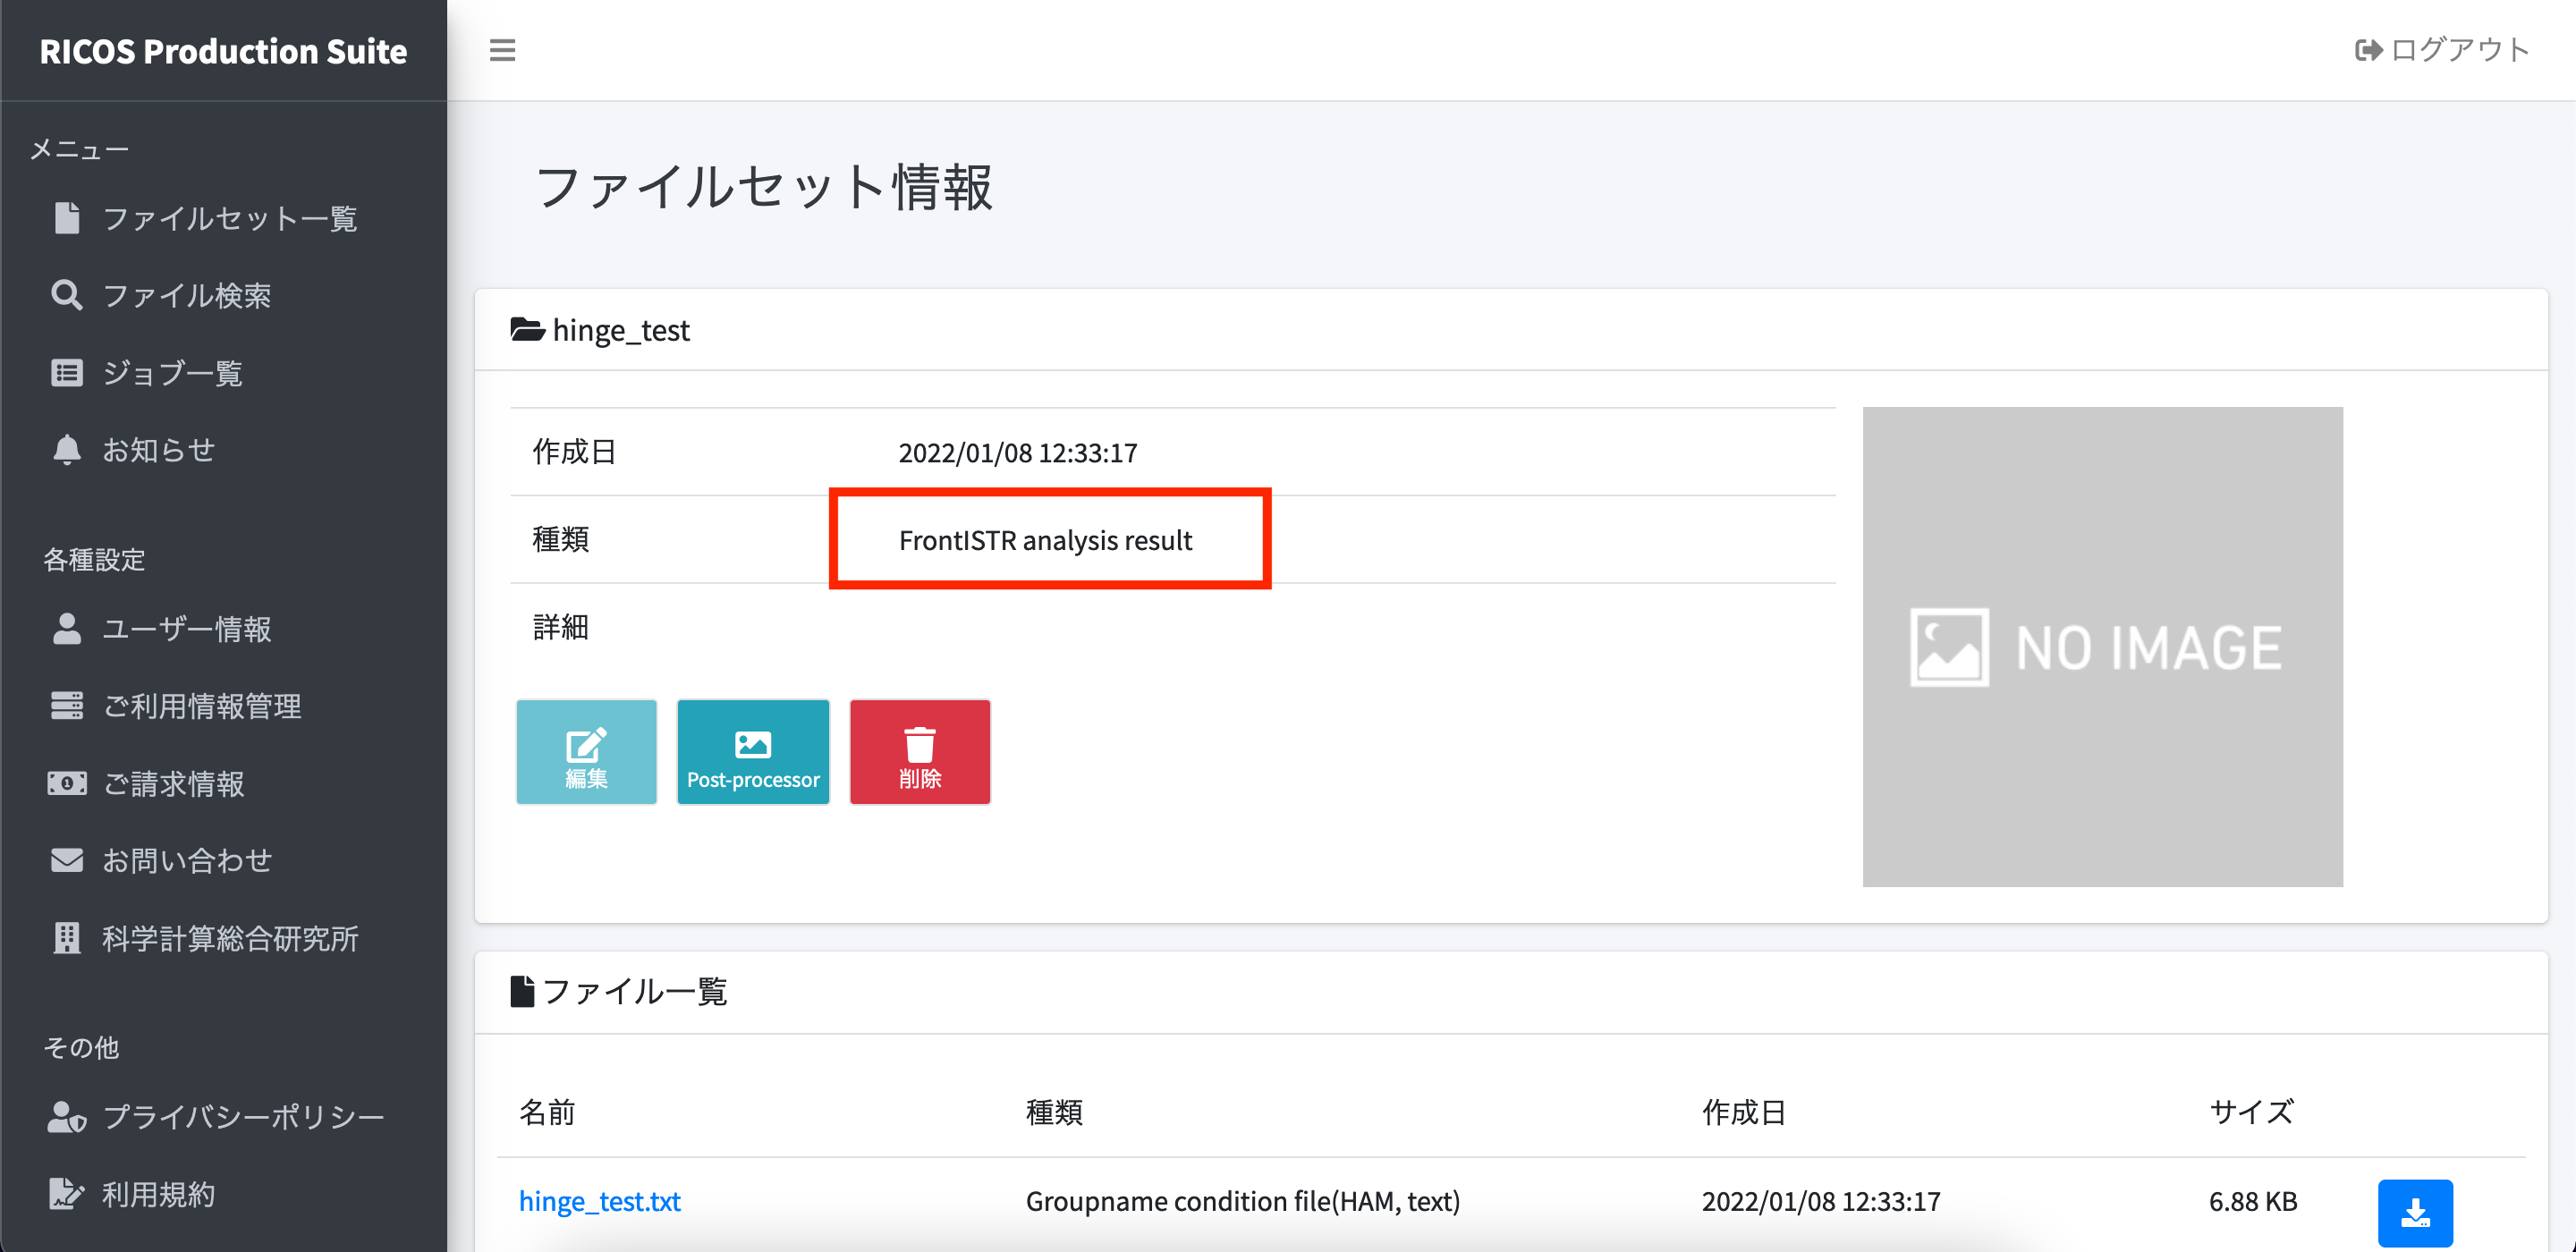Image resolution: width=2576 pixels, height=1252 pixels.
Task: Open ジョブ一覧 job list
Action: [x=172, y=373]
